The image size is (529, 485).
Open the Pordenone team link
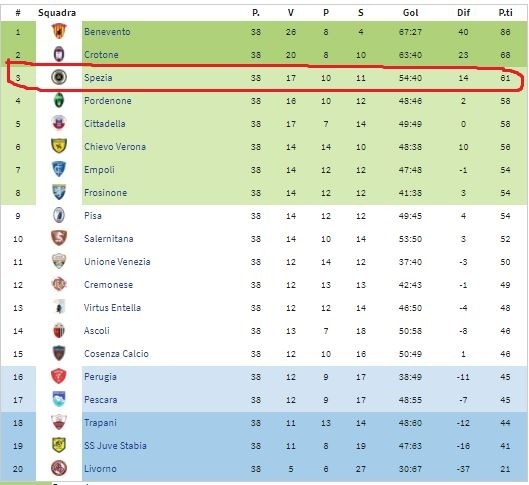(x=108, y=101)
